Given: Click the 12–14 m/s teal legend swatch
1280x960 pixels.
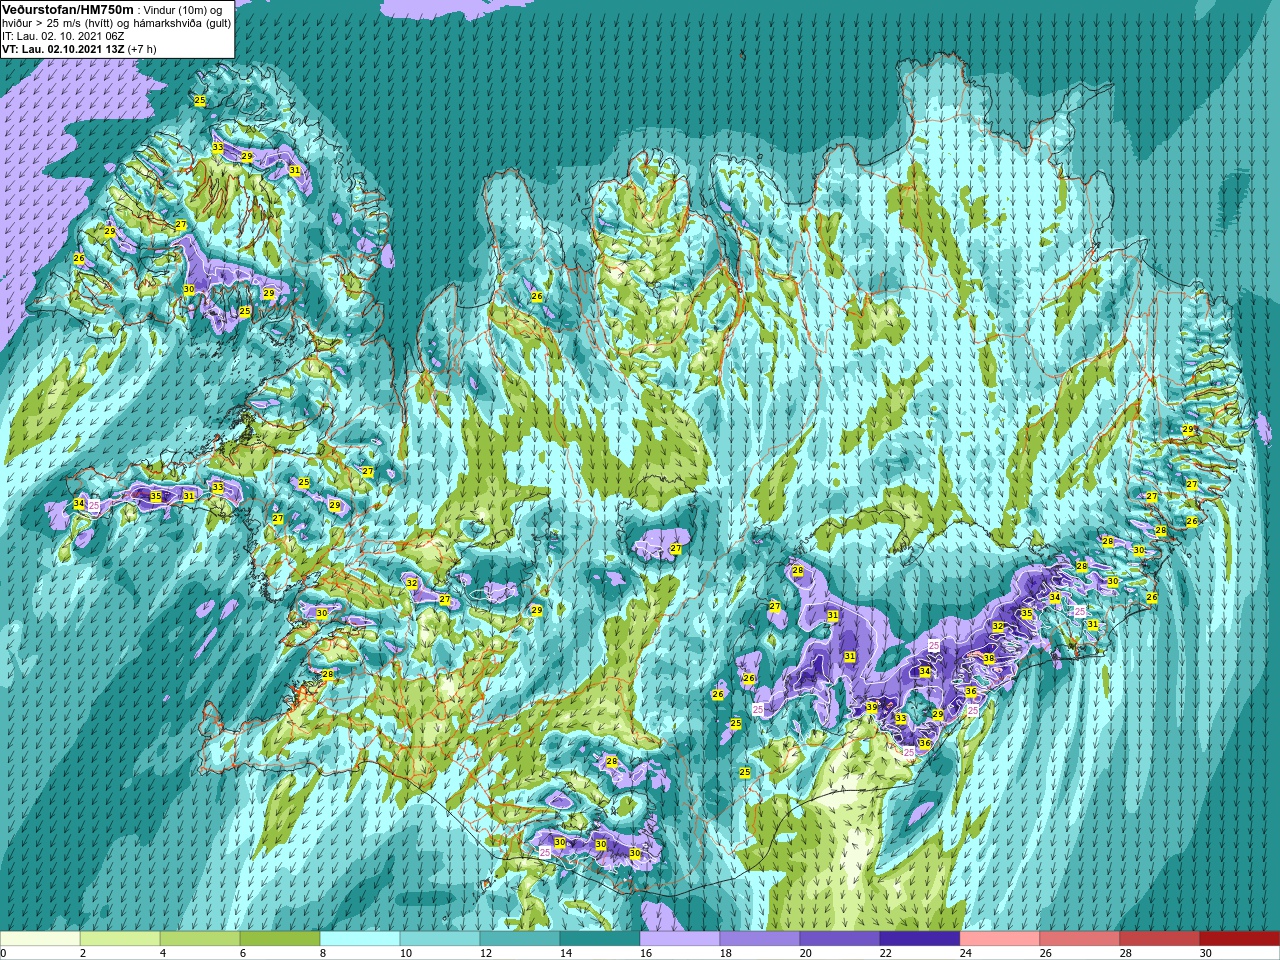Looking at the screenshot, I should click(x=520, y=939).
